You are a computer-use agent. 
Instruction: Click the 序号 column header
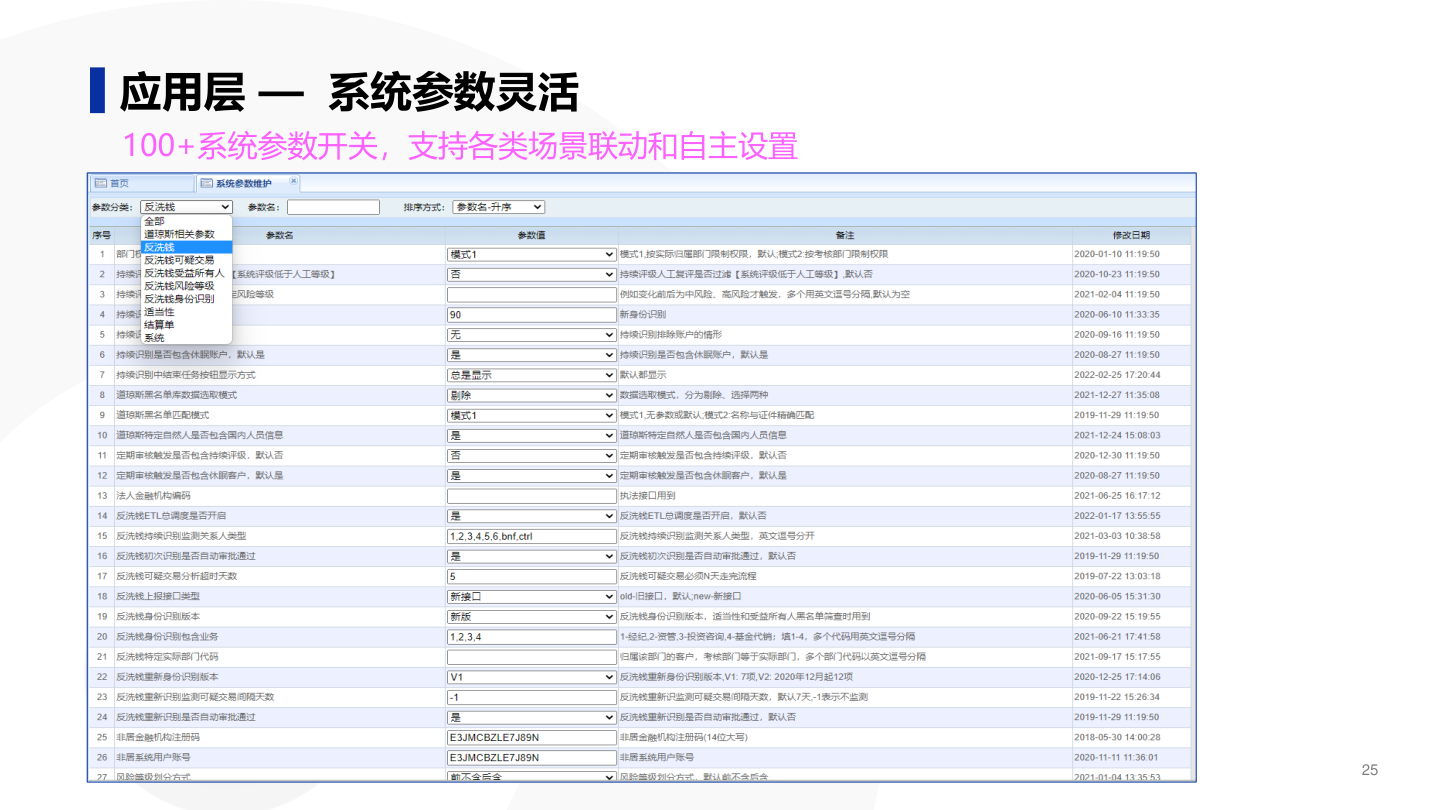101,235
